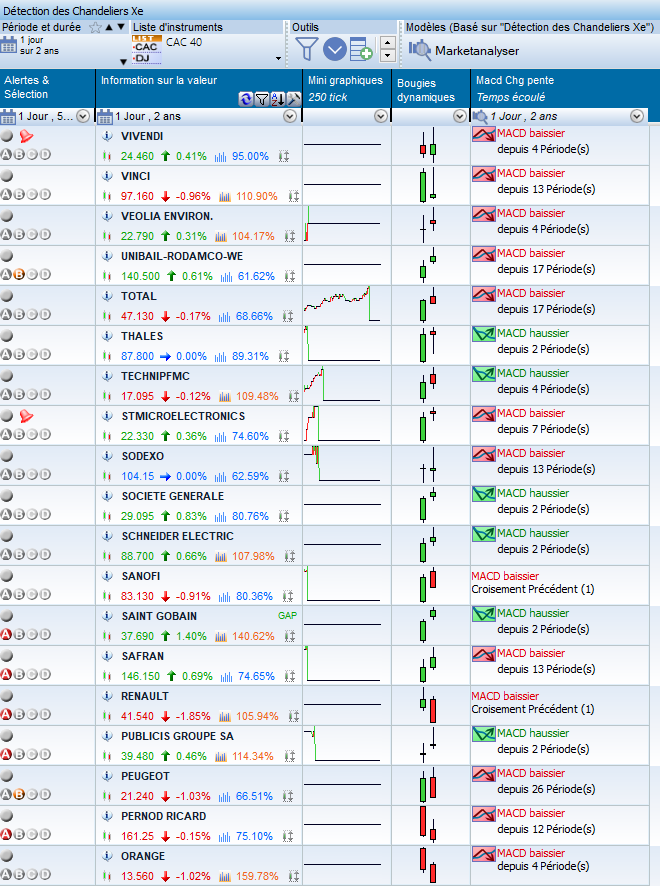
Task: Open the TECHNIPFMC mini chart
Action: pos(342,385)
